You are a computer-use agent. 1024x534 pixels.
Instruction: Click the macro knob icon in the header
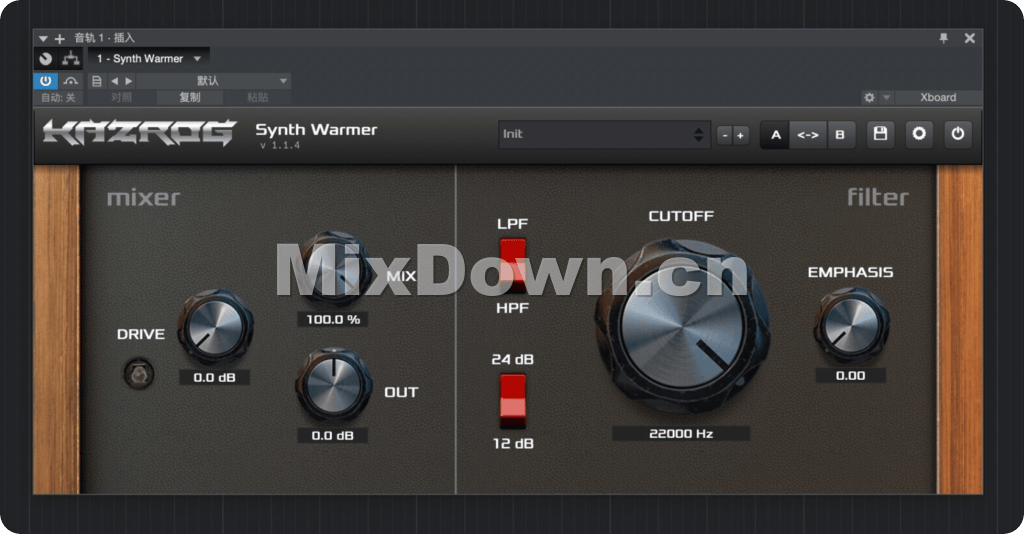click(46, 59)
